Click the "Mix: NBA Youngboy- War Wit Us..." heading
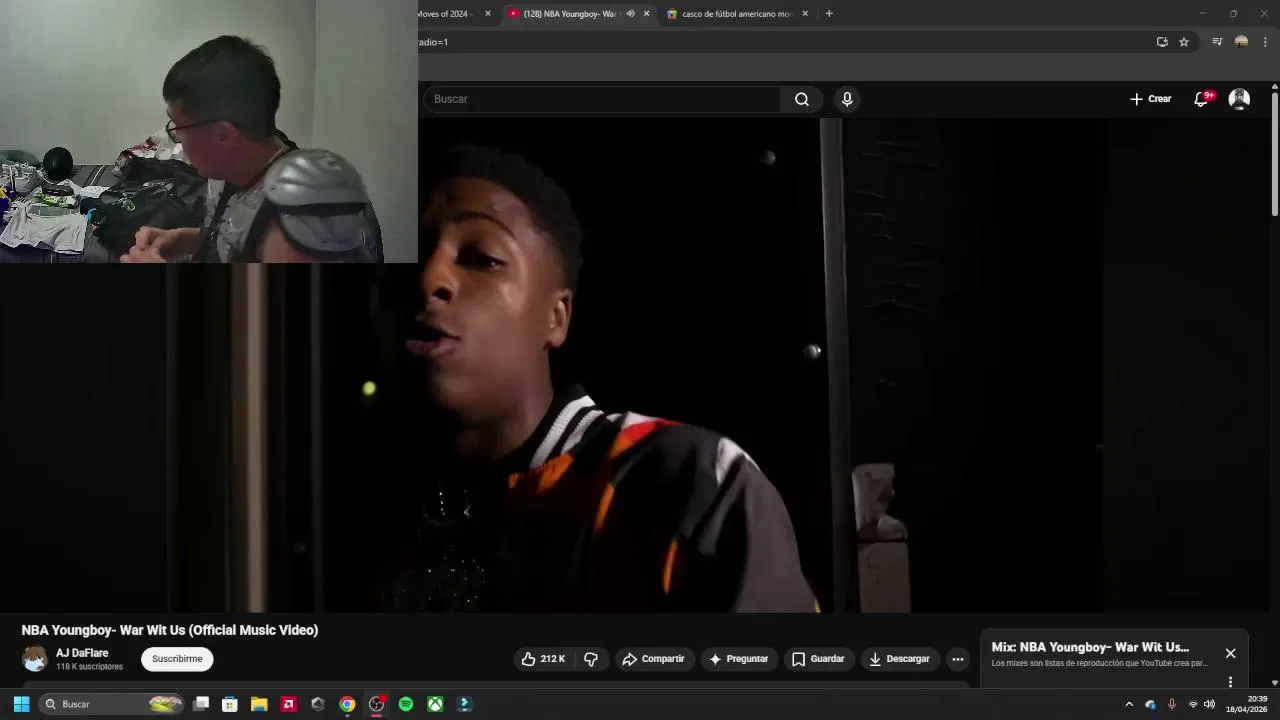The height and width of the screenshot is (720, 1280). click(1090, 647)
